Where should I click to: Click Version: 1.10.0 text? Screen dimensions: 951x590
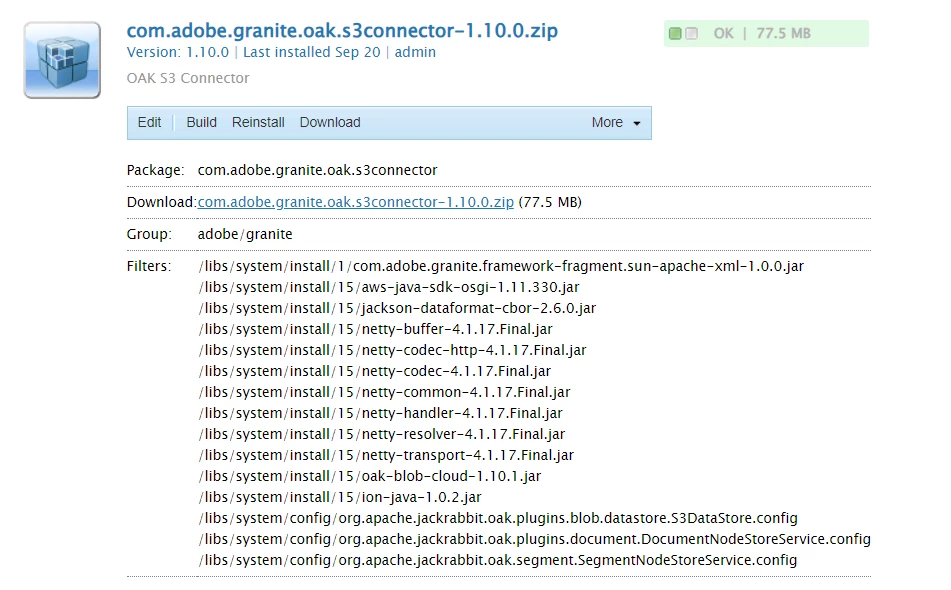tap(178, 52)
